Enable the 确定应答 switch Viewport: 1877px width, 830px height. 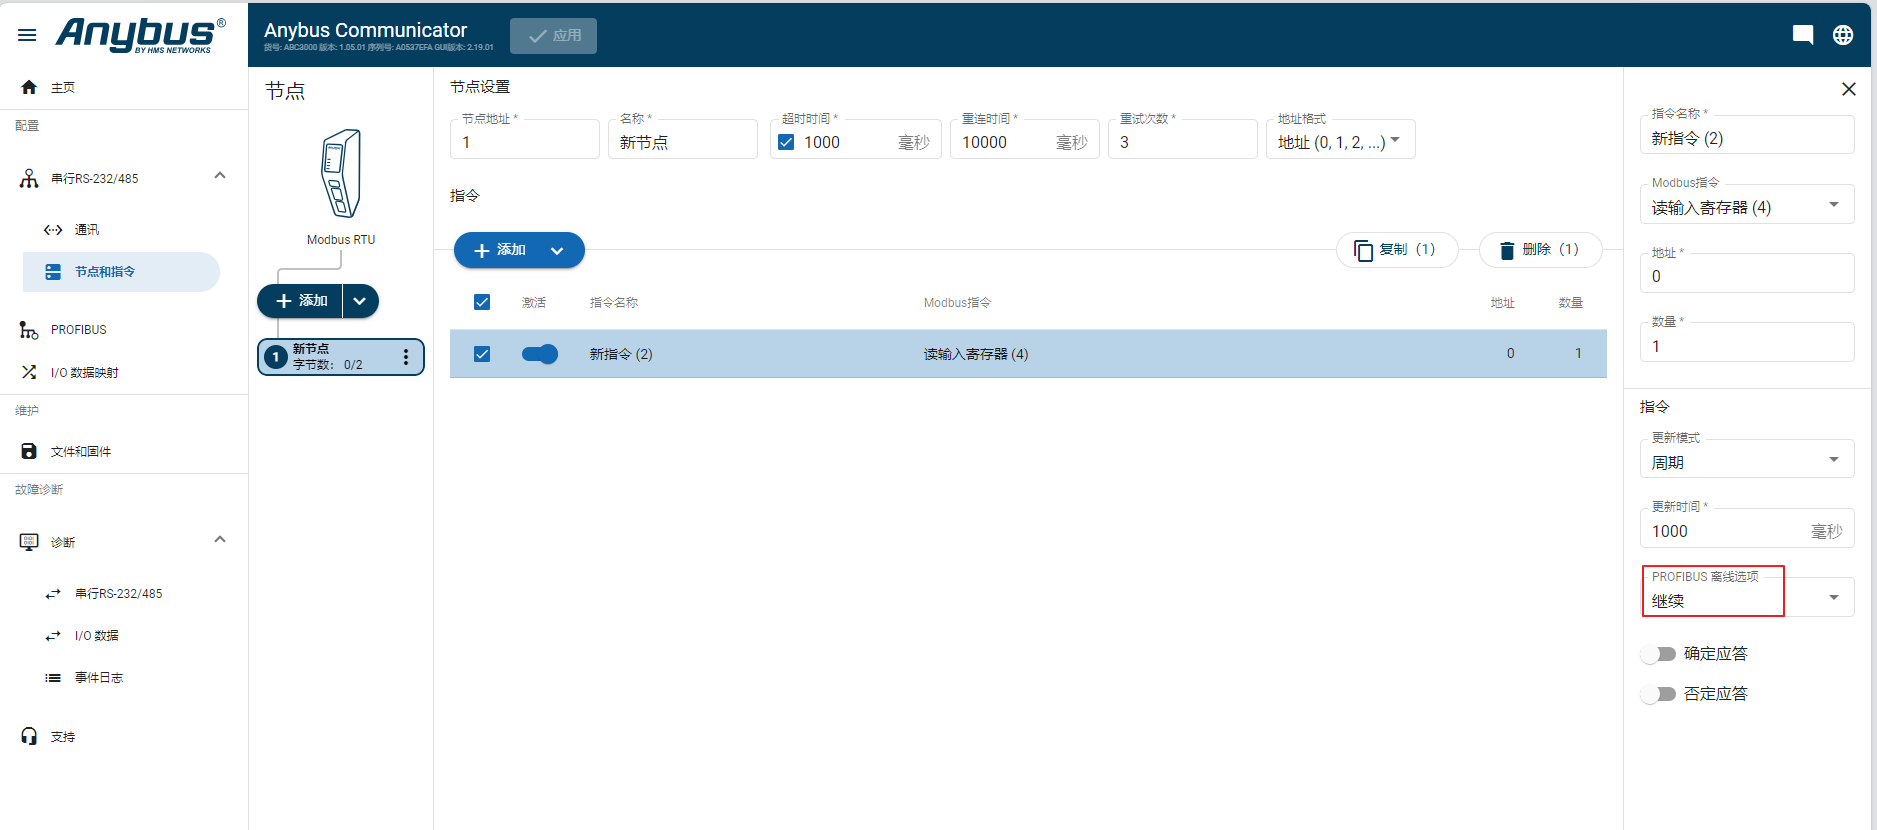1659,654
